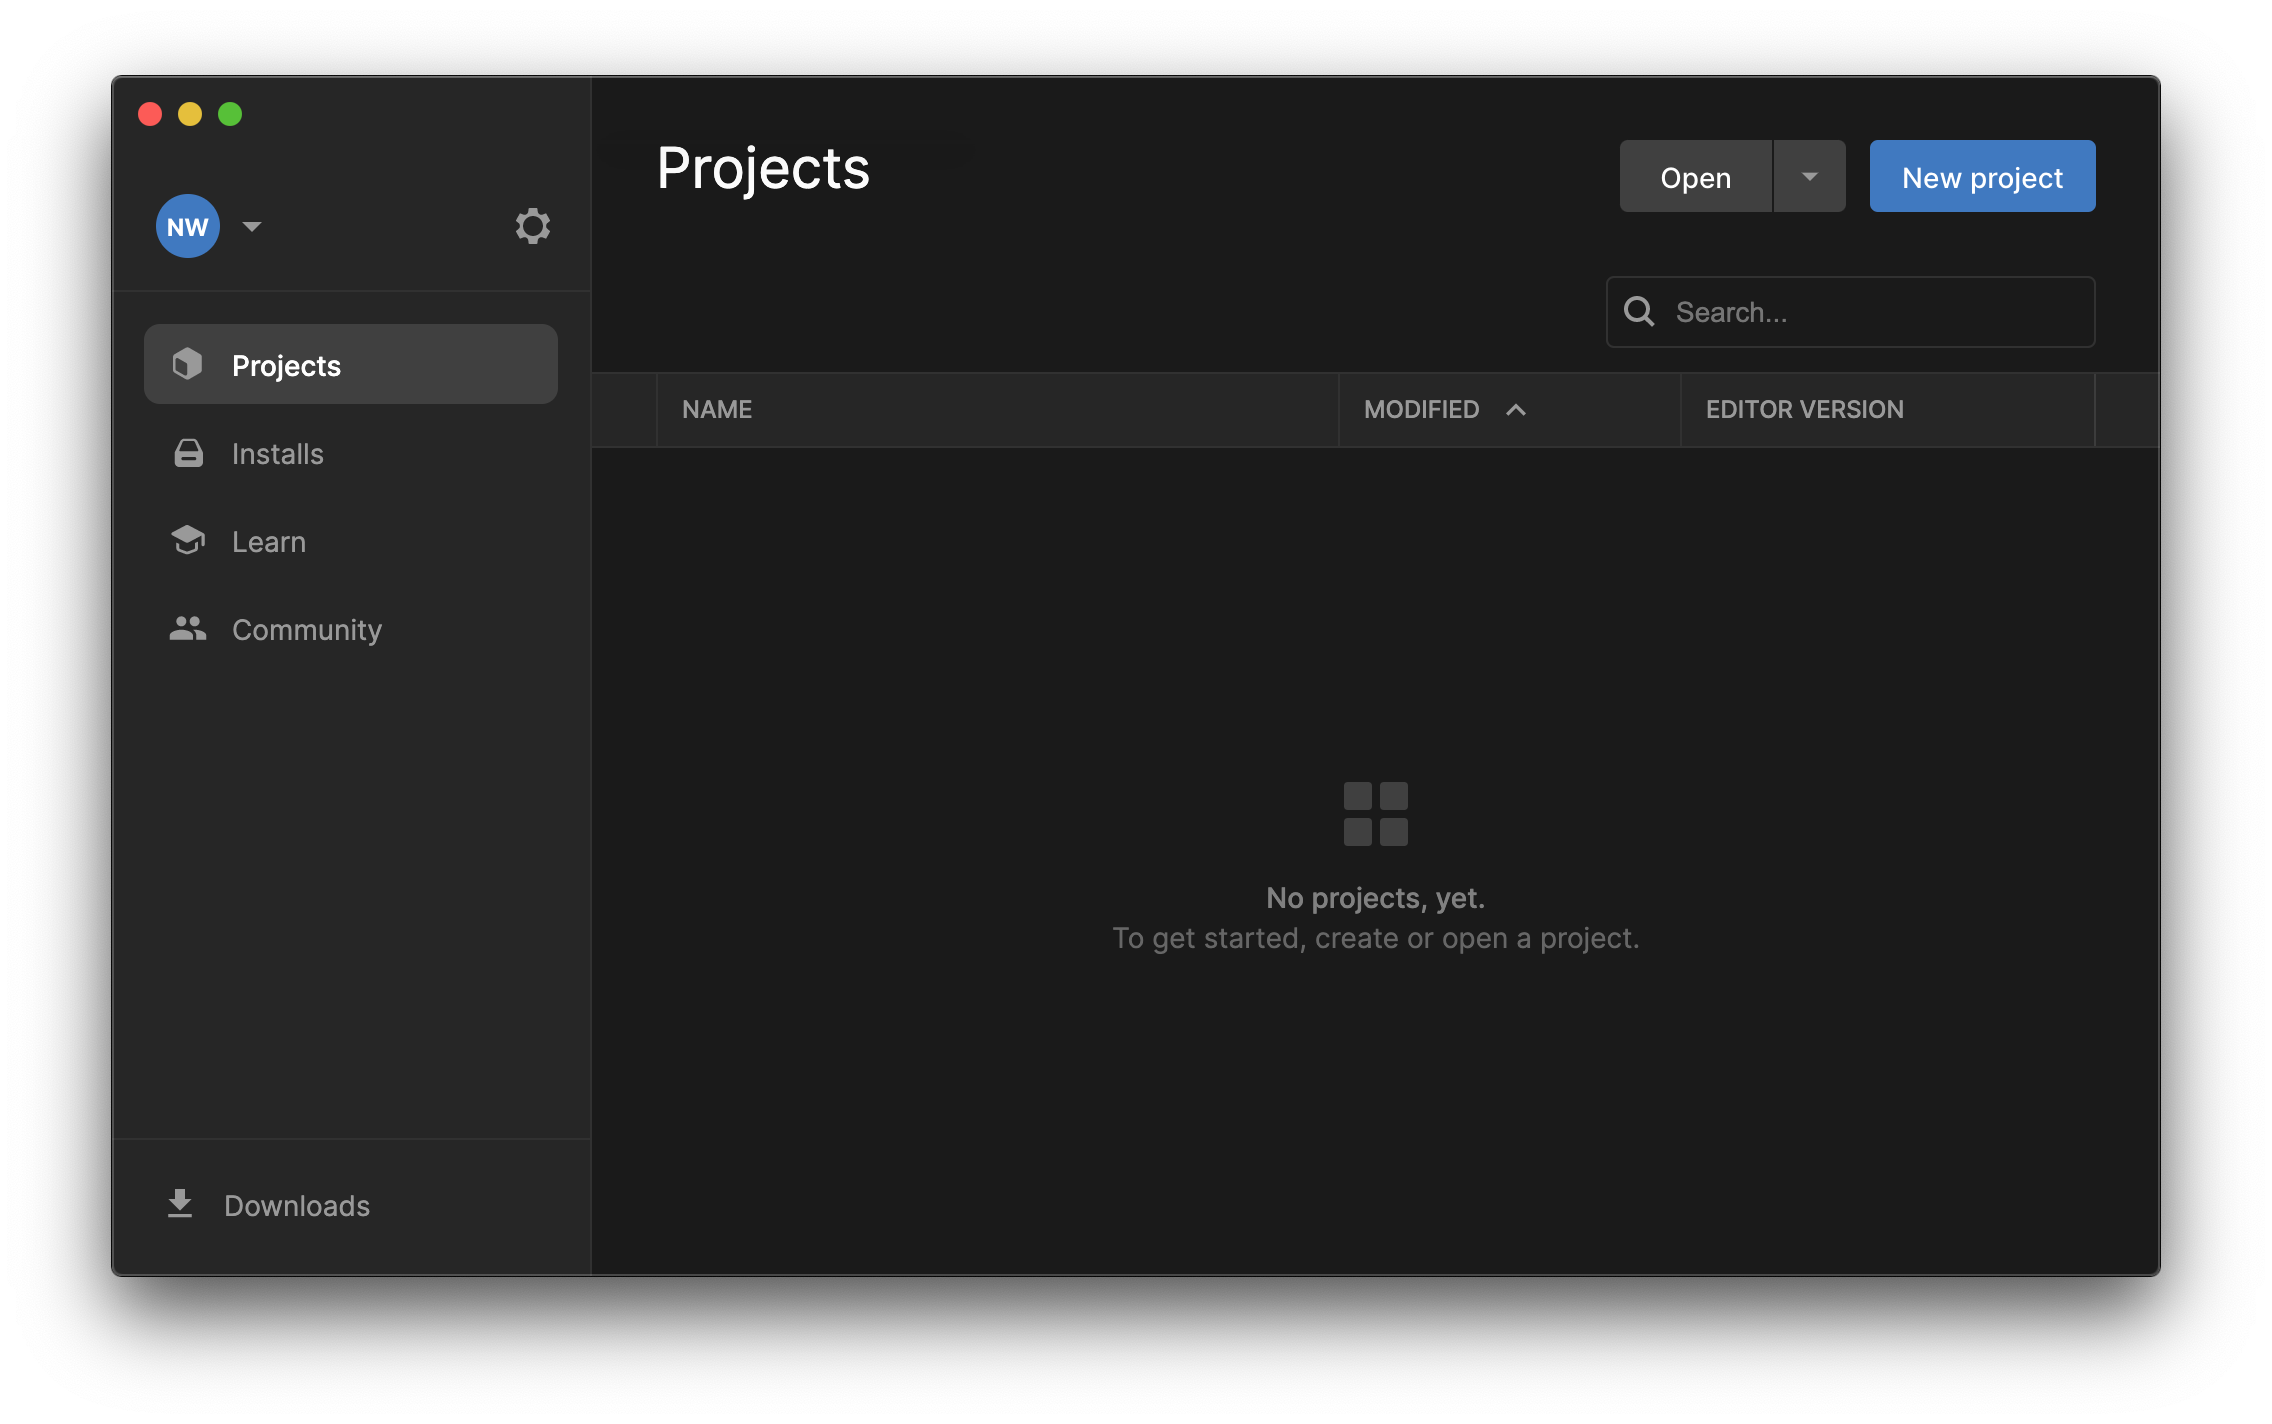Click the Learn graduation cap icon
Image resolution: width=2272 pixels, height=1424 pixels.
pos(185,540)
